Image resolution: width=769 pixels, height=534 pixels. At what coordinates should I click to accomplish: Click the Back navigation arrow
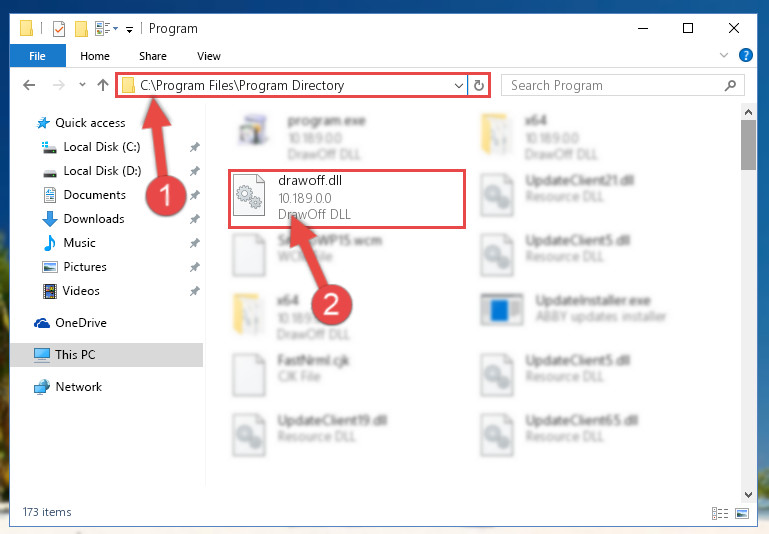[29, 85]
